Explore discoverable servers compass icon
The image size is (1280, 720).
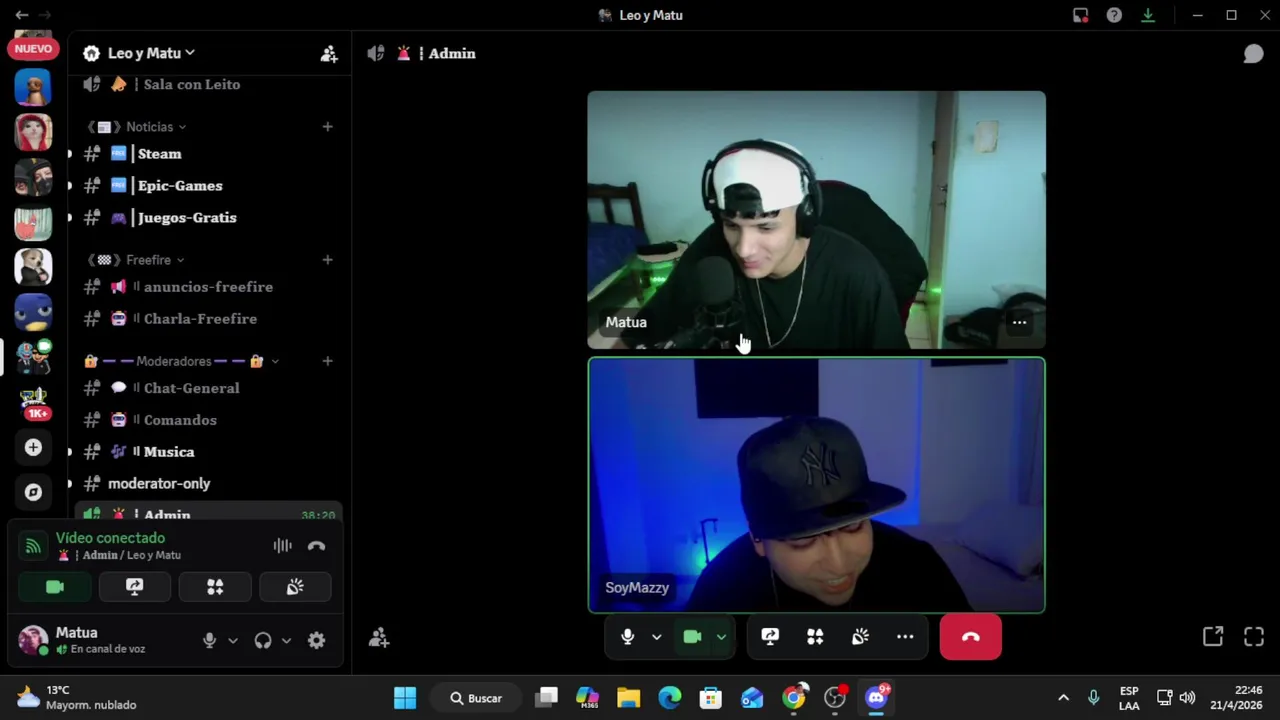pos(33,492)
